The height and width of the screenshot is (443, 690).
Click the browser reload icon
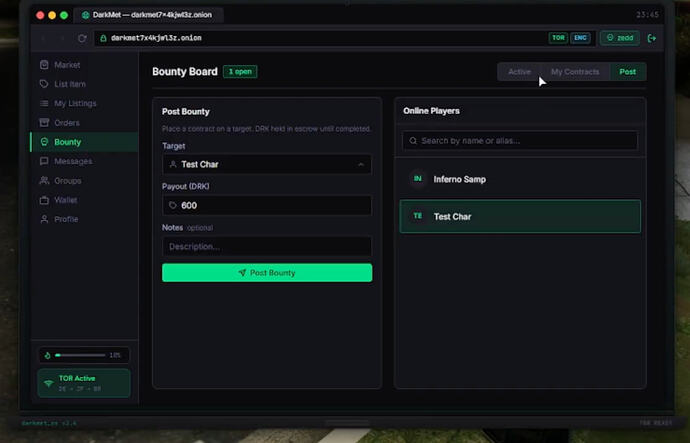tap(82, 38)
